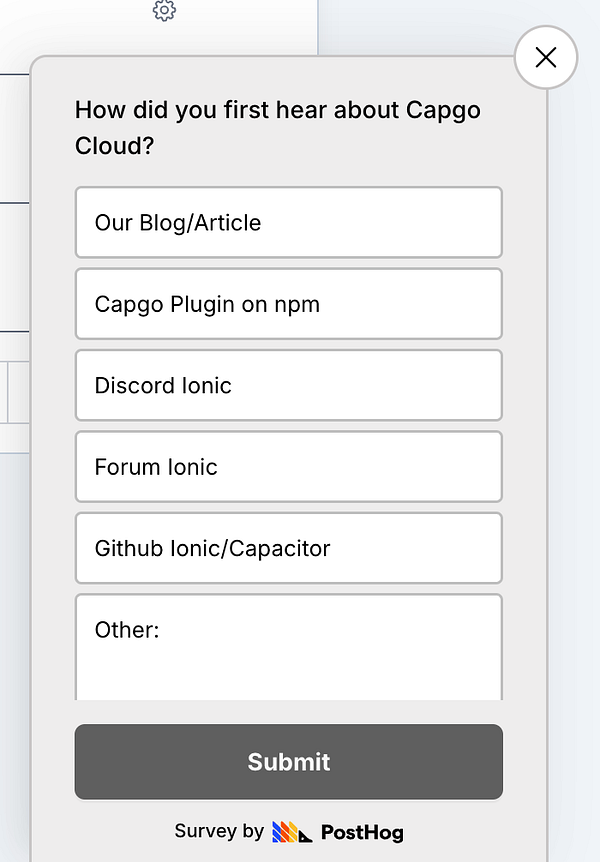Pick the Github Ionic/Capacitor choice
Screen dimensions: 600x862
point(288,547)
